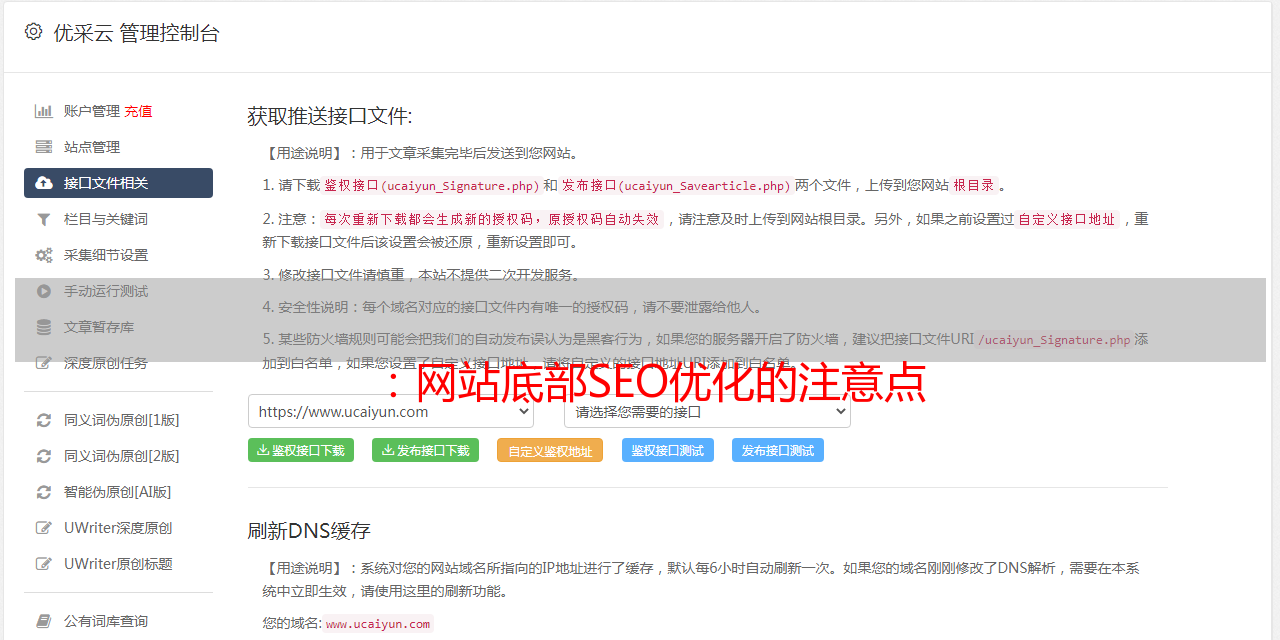This screenshot has width=1280, height=640.
Task: Open UWriter深度原创
Action: pos(118,528)
